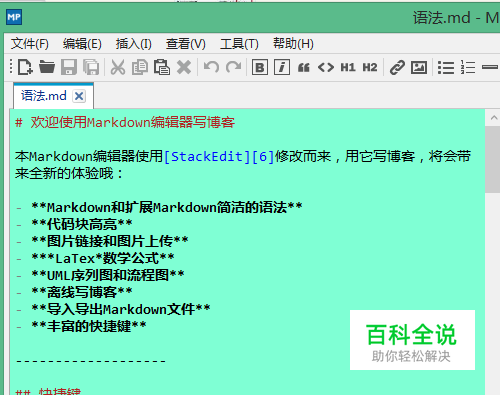The width and height of the screenshot is (500, 395).
Task: Click the dashed horizontal rule line text
Action: tap(91, 361)
